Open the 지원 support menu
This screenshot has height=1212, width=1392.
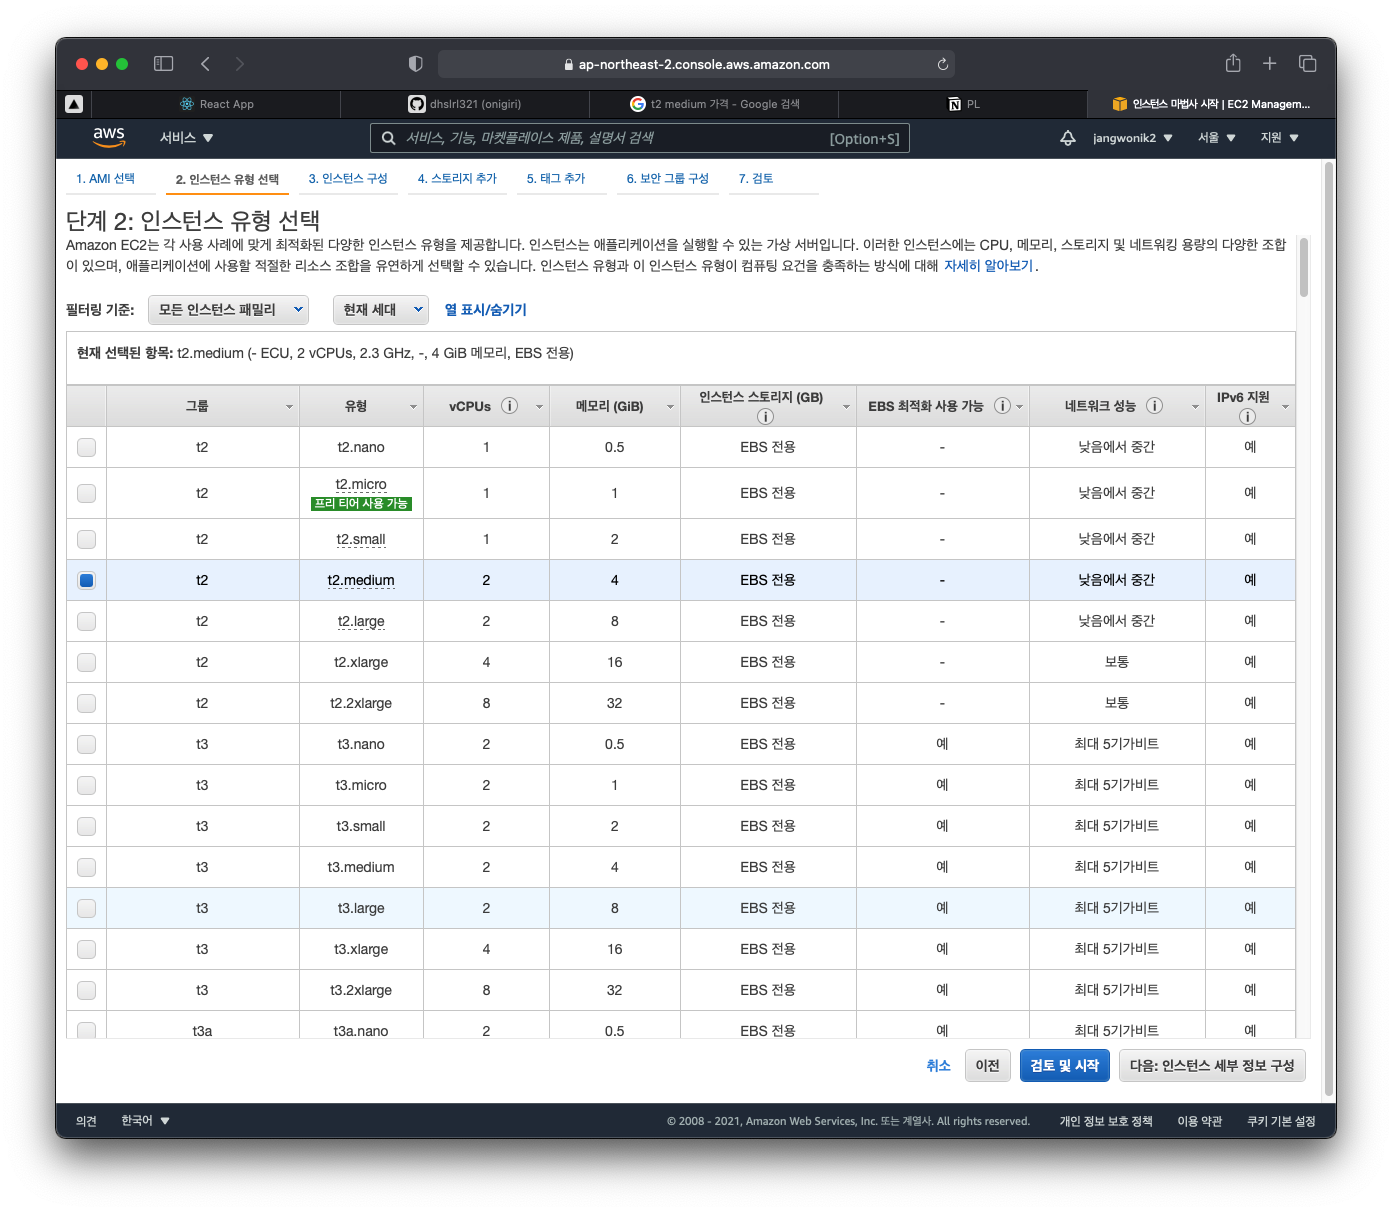pyautogui.click(x=1279, y=138)
